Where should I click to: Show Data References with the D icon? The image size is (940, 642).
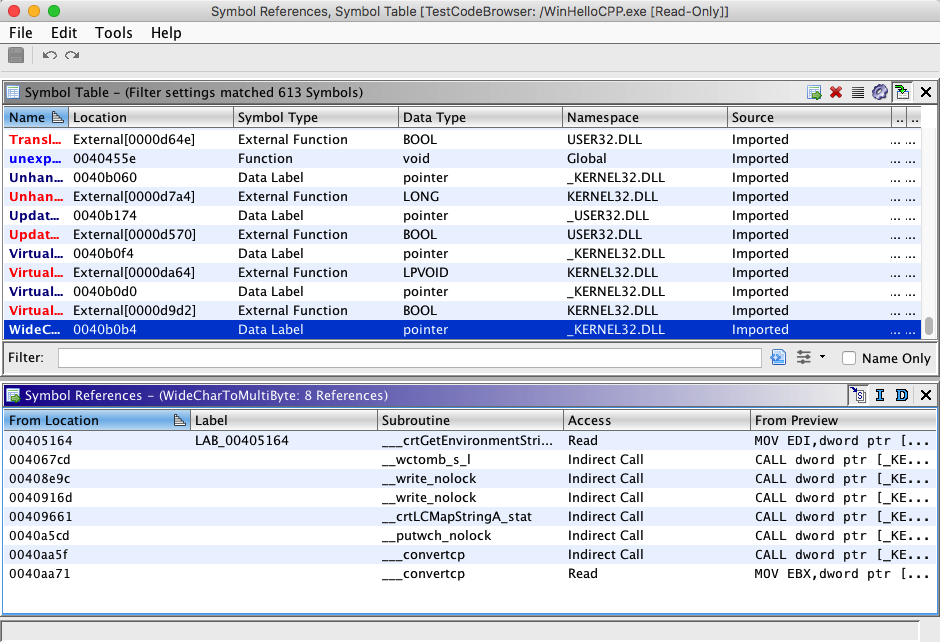point(901,395)
